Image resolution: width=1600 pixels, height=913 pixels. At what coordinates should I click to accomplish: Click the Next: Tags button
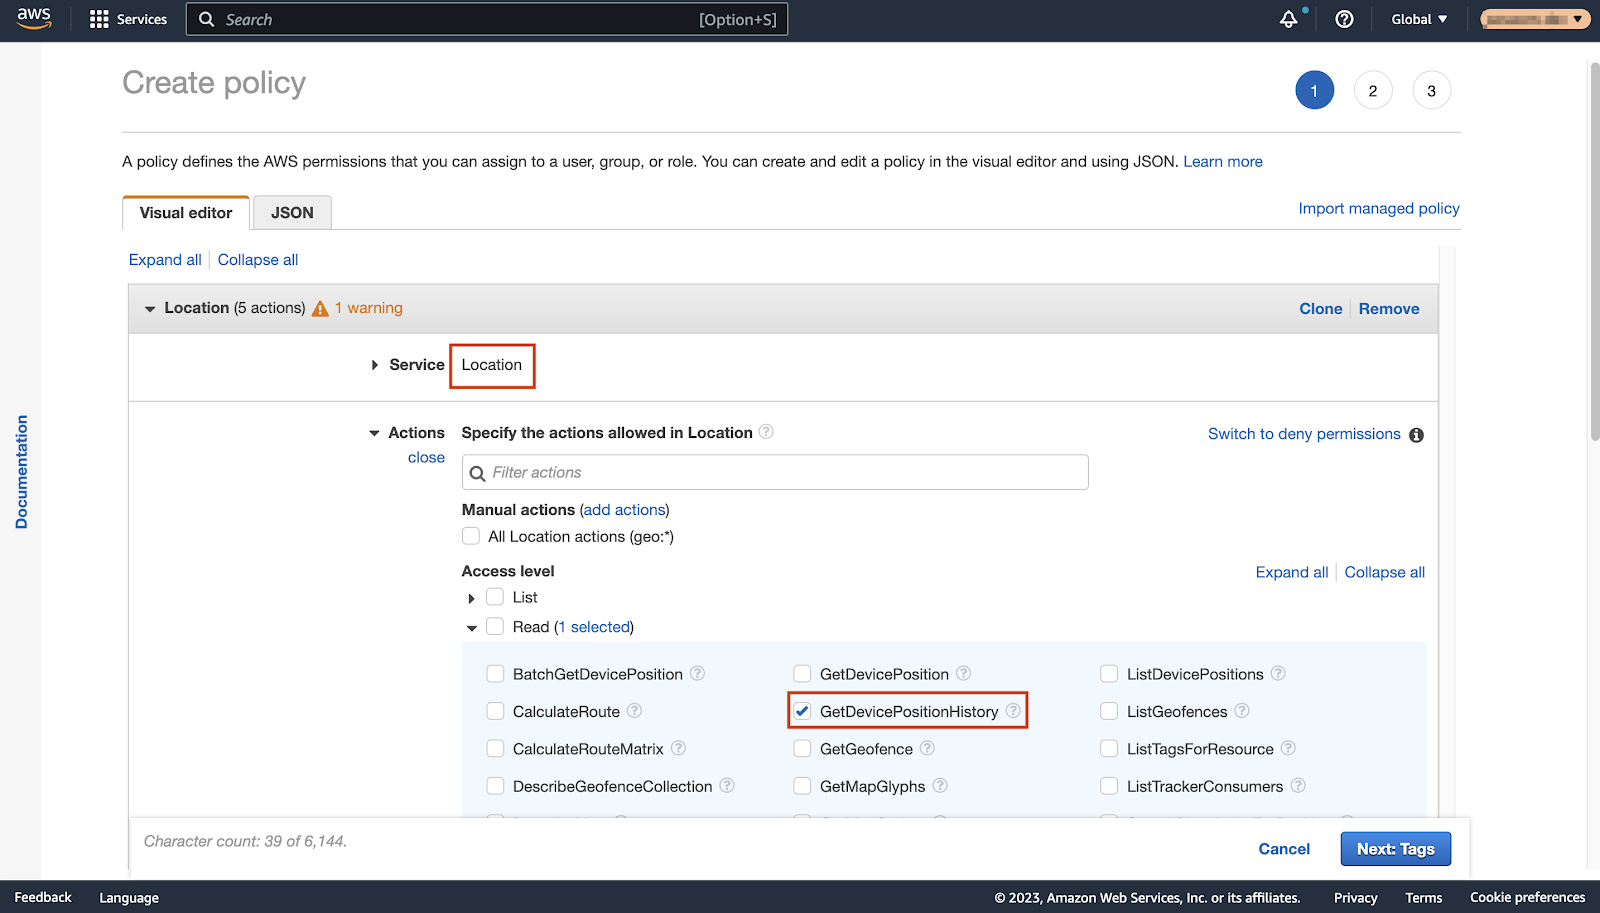click(x=1395, y=849)
